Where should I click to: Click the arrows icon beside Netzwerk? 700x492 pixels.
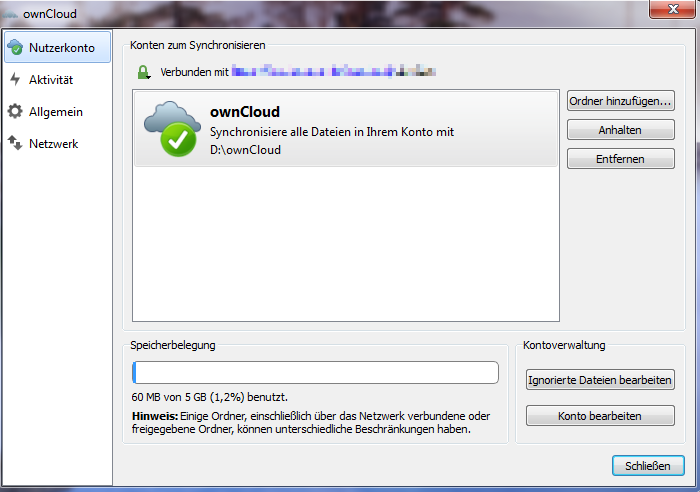[15, 143]
